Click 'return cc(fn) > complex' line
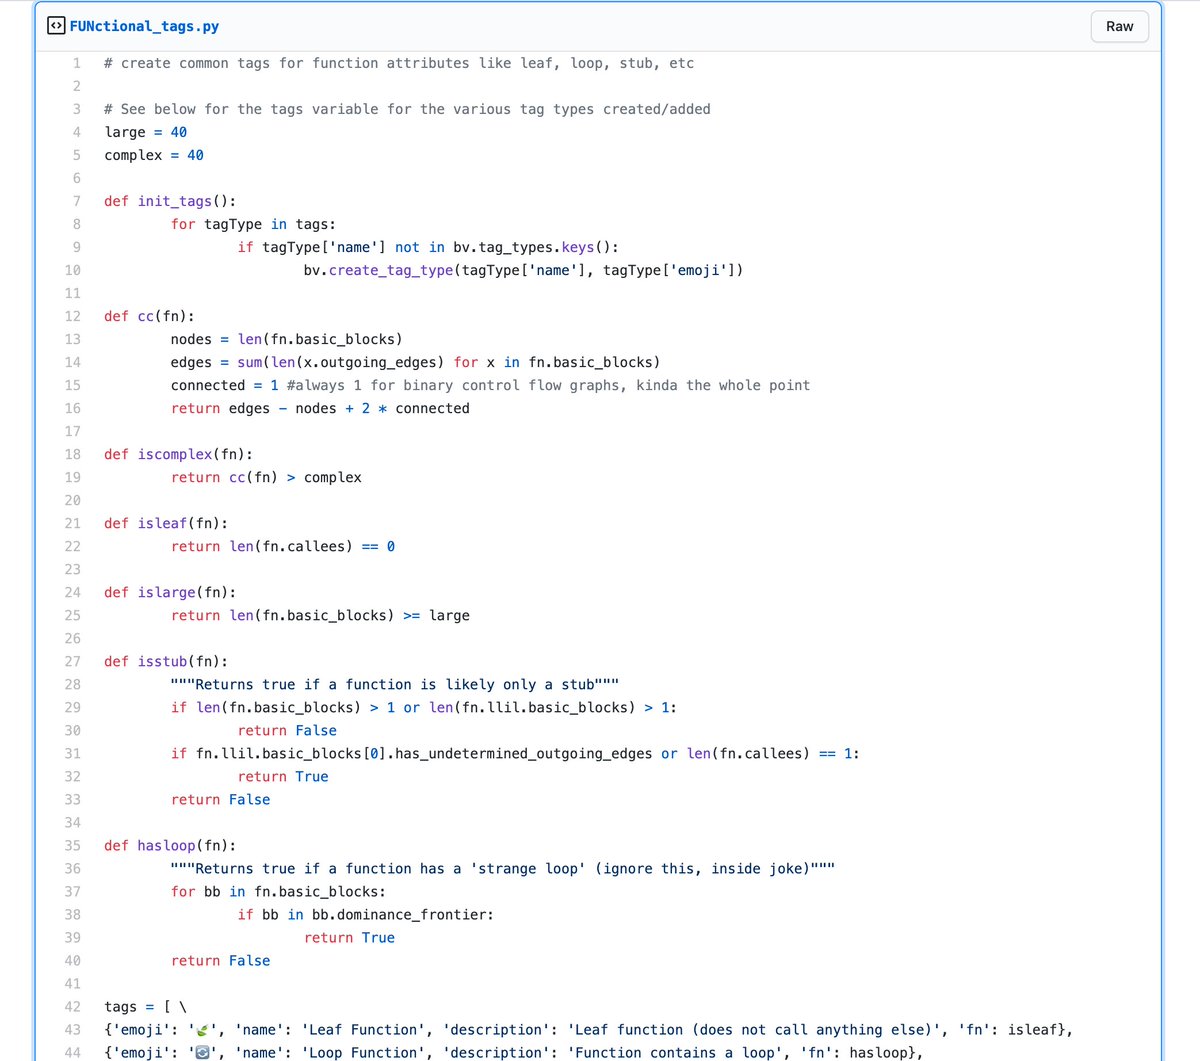Image resolution: width=1200 pixels, height=1061 pixels. tap(266, 477)
